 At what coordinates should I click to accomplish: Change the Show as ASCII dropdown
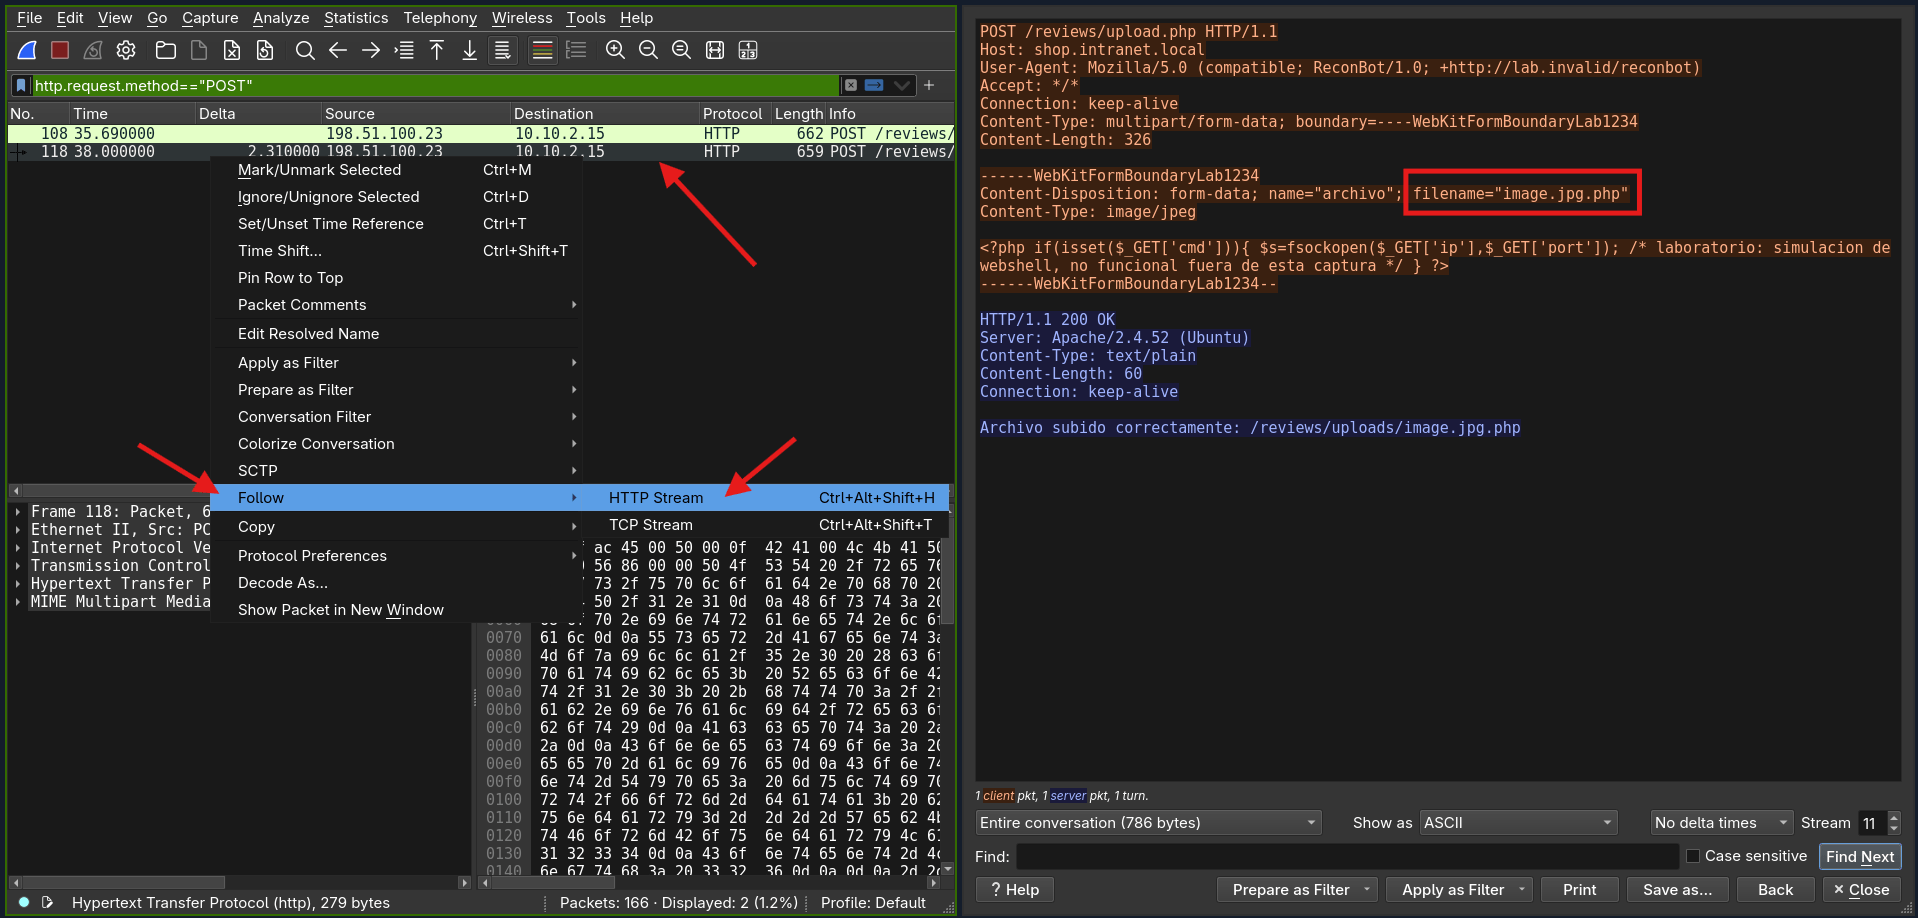1519,823
